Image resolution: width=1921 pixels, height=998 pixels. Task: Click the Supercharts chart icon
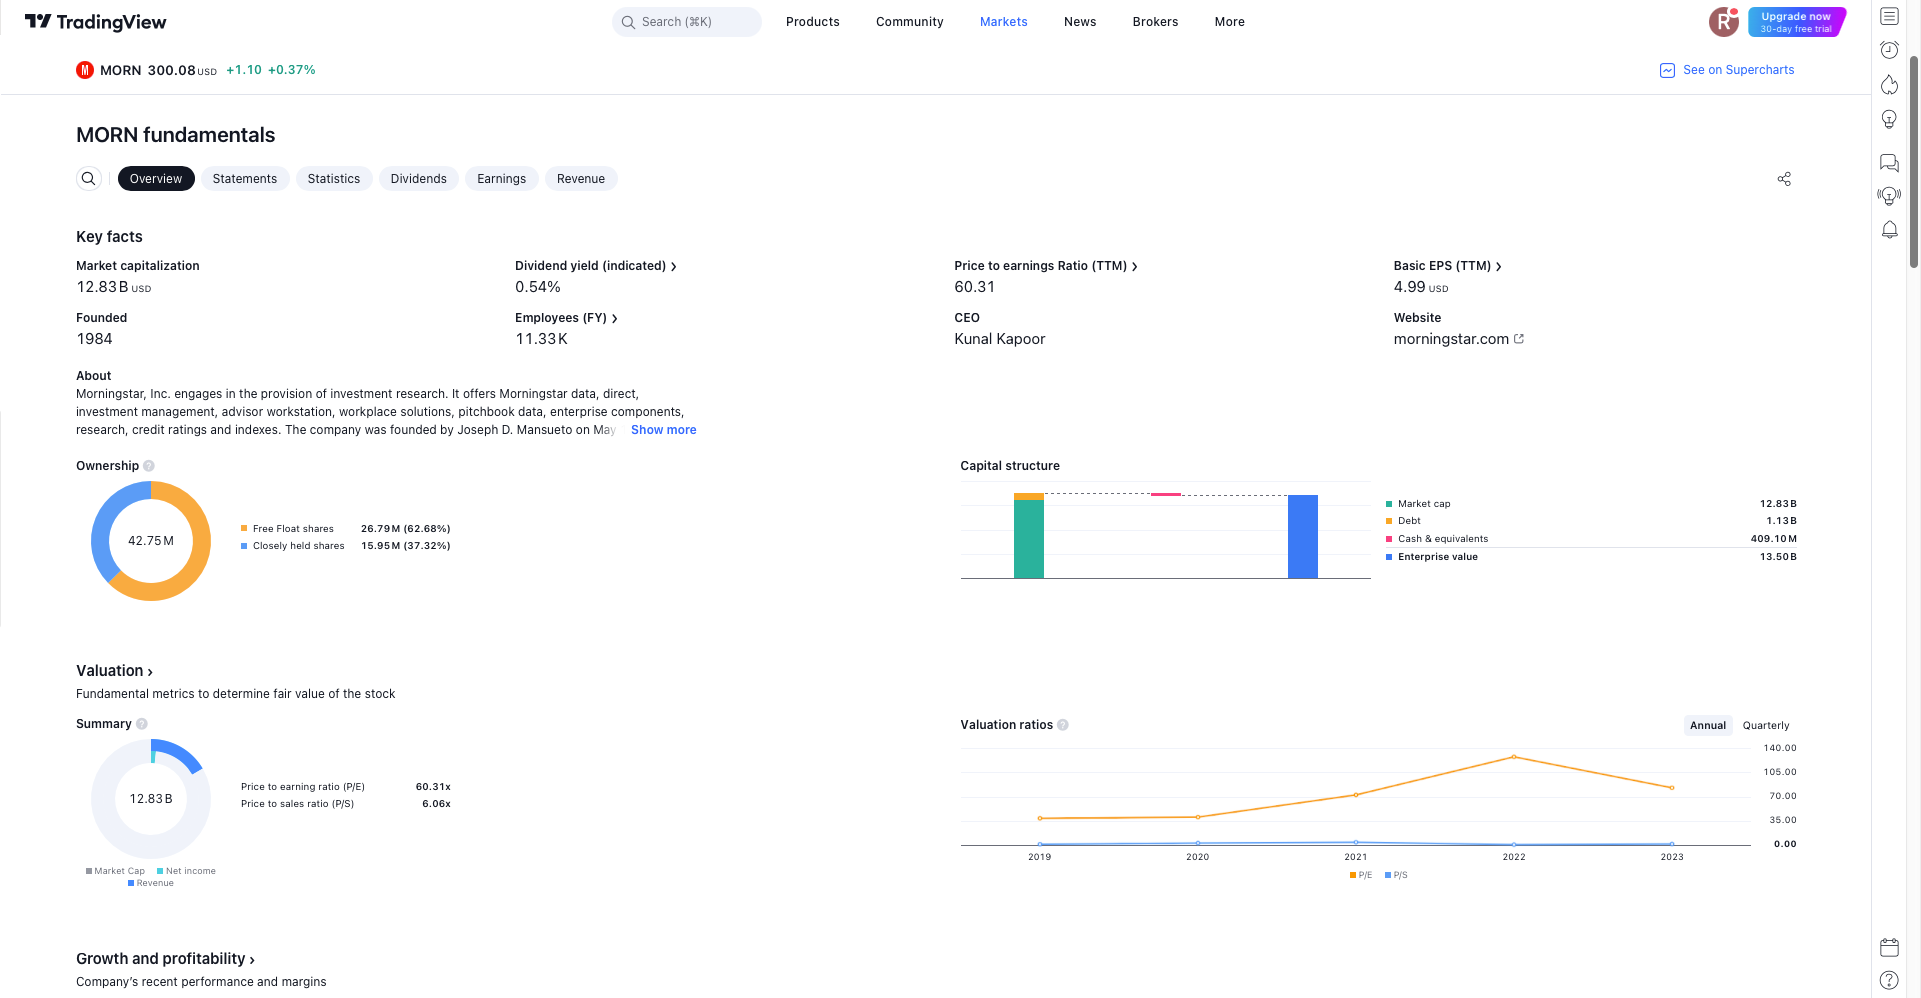click(1667, 70)
